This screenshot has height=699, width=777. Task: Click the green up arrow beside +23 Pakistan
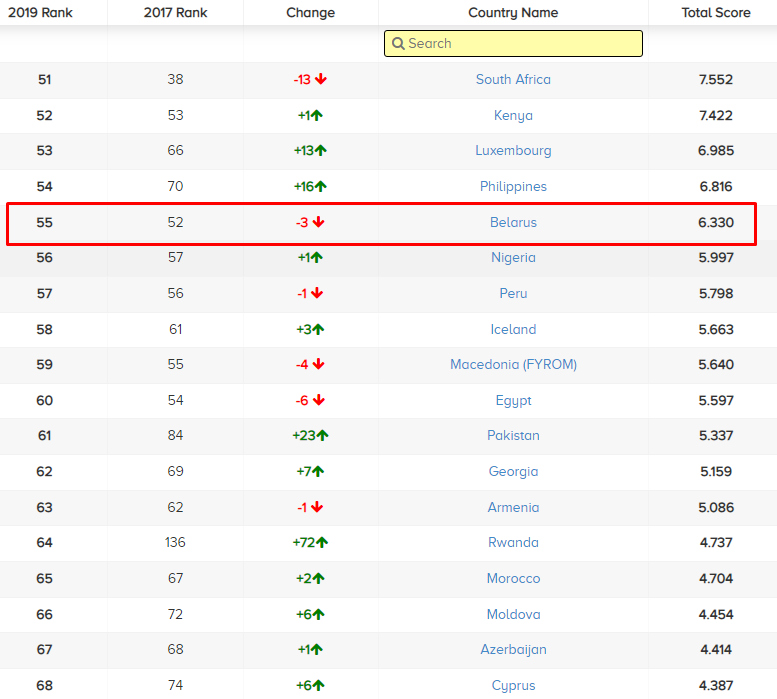[x=322, y=436]
